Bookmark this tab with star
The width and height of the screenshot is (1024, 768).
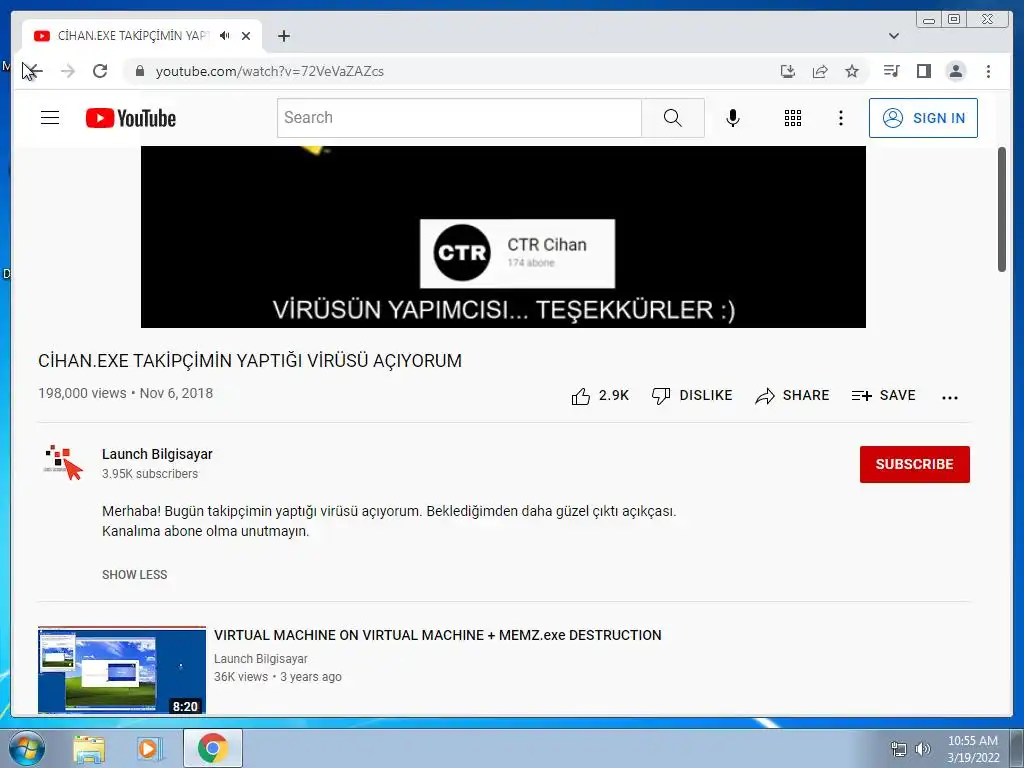(852, 71)
